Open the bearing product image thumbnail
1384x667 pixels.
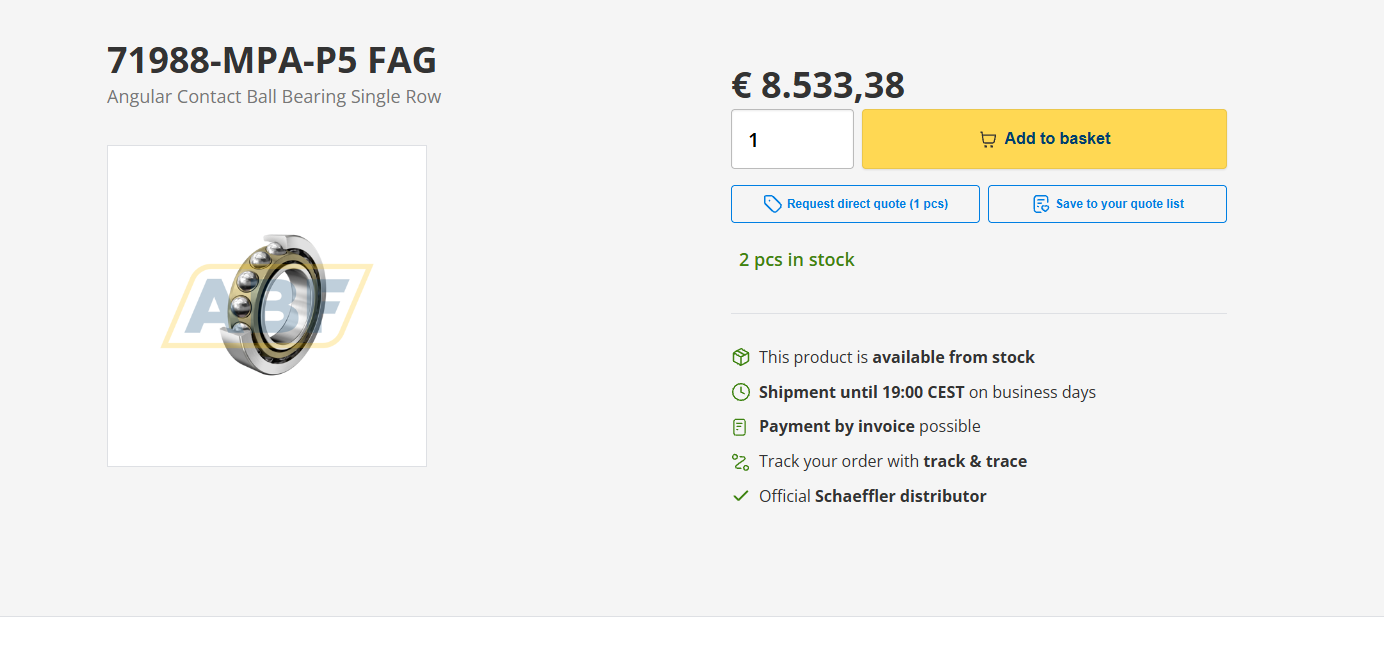pyautogui.click(x=267, y=306)
